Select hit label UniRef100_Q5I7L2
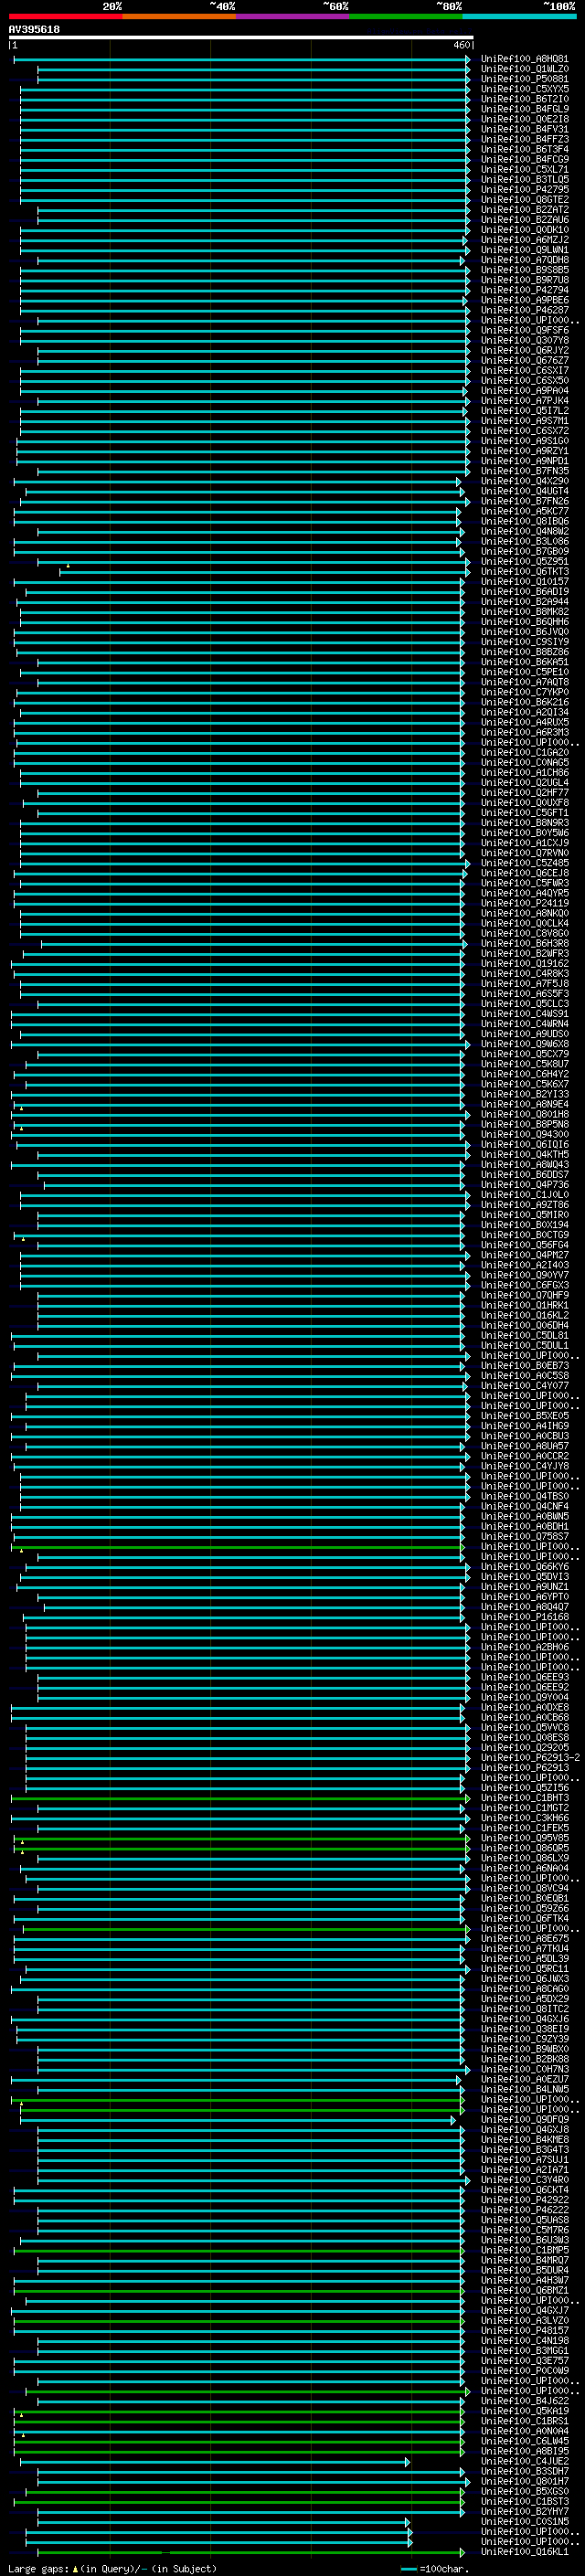585x2576 pixels. [524, 410]
